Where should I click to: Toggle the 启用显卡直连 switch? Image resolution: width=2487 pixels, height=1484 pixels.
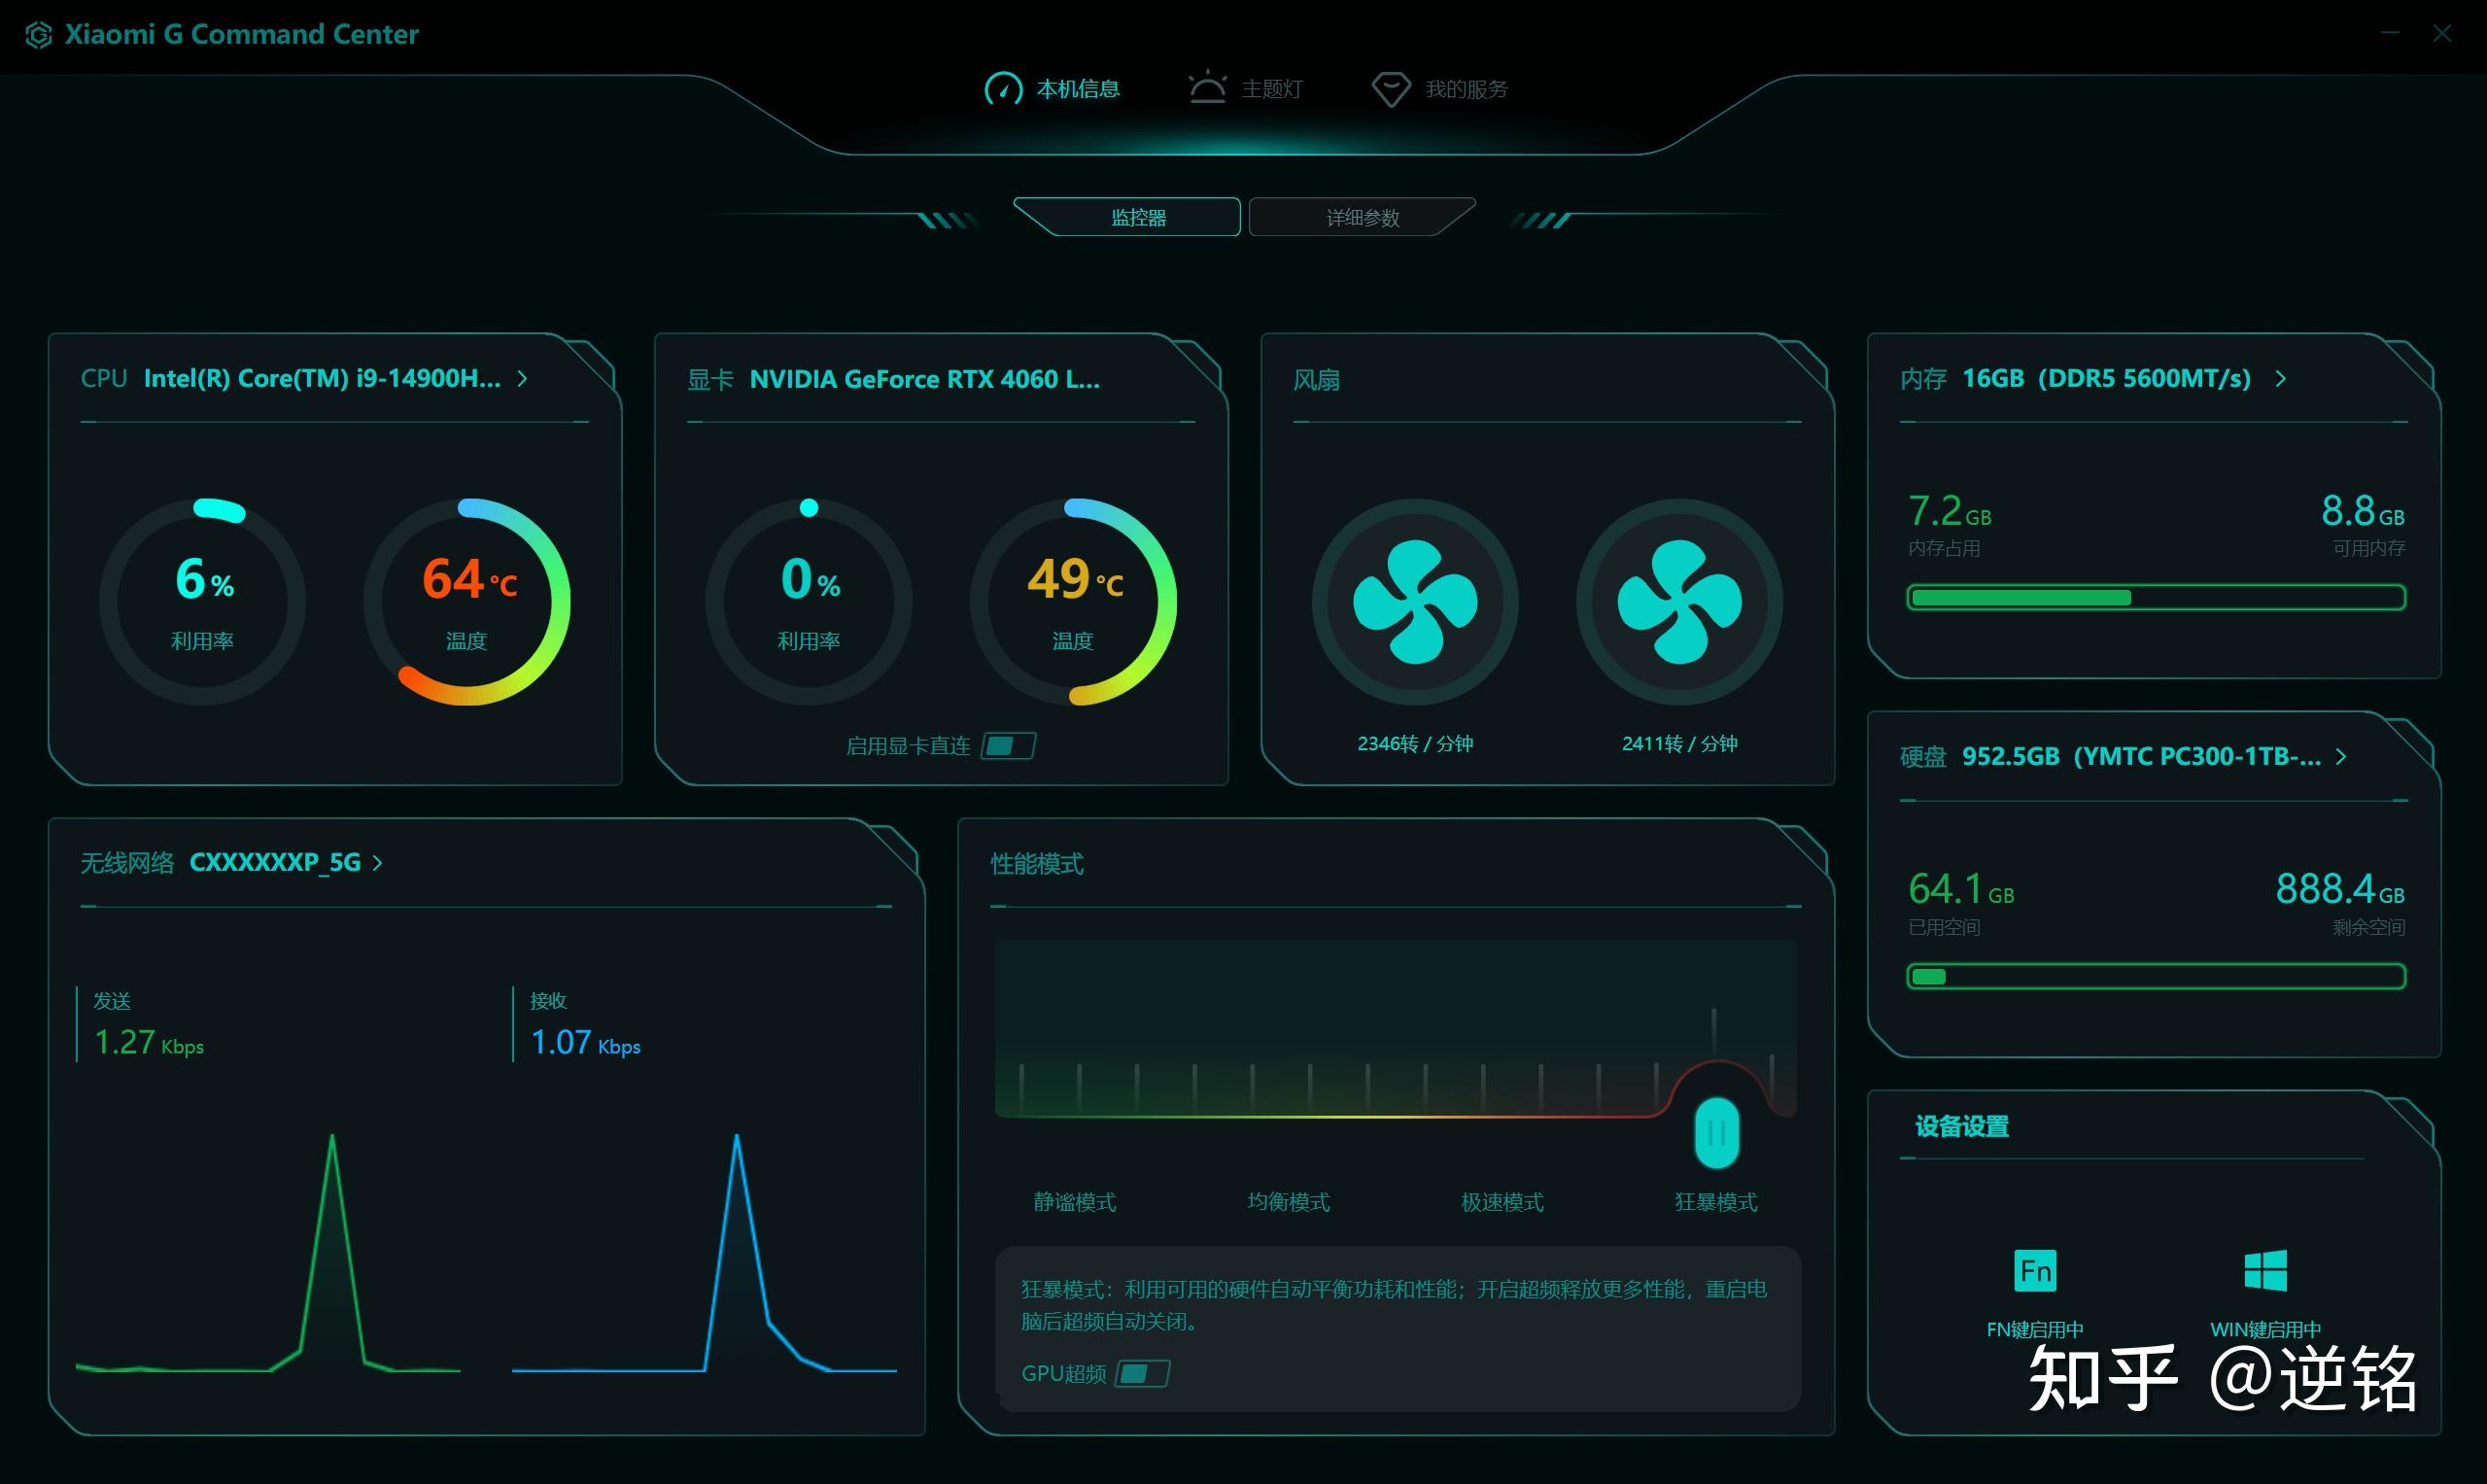click(1008, 746)
